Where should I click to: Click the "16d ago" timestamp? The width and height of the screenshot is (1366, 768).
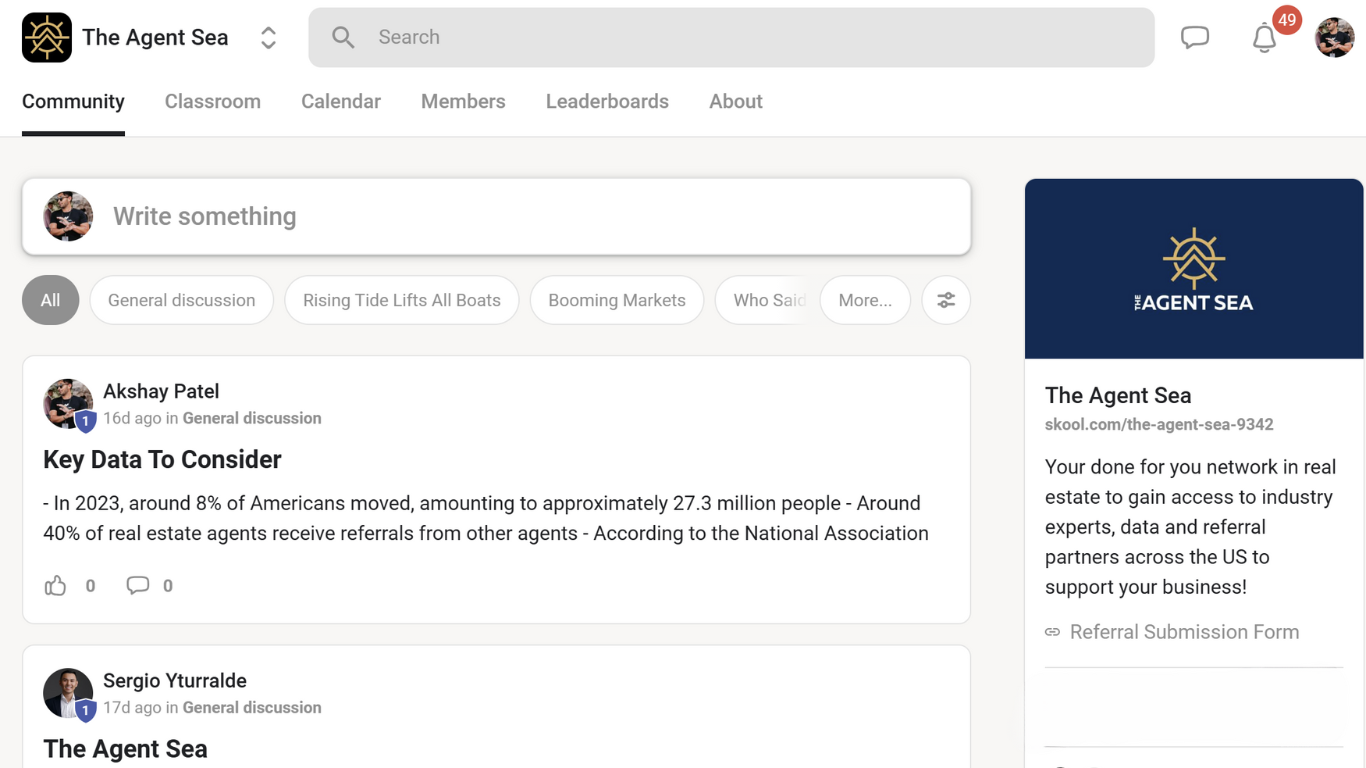click(132, 418)
